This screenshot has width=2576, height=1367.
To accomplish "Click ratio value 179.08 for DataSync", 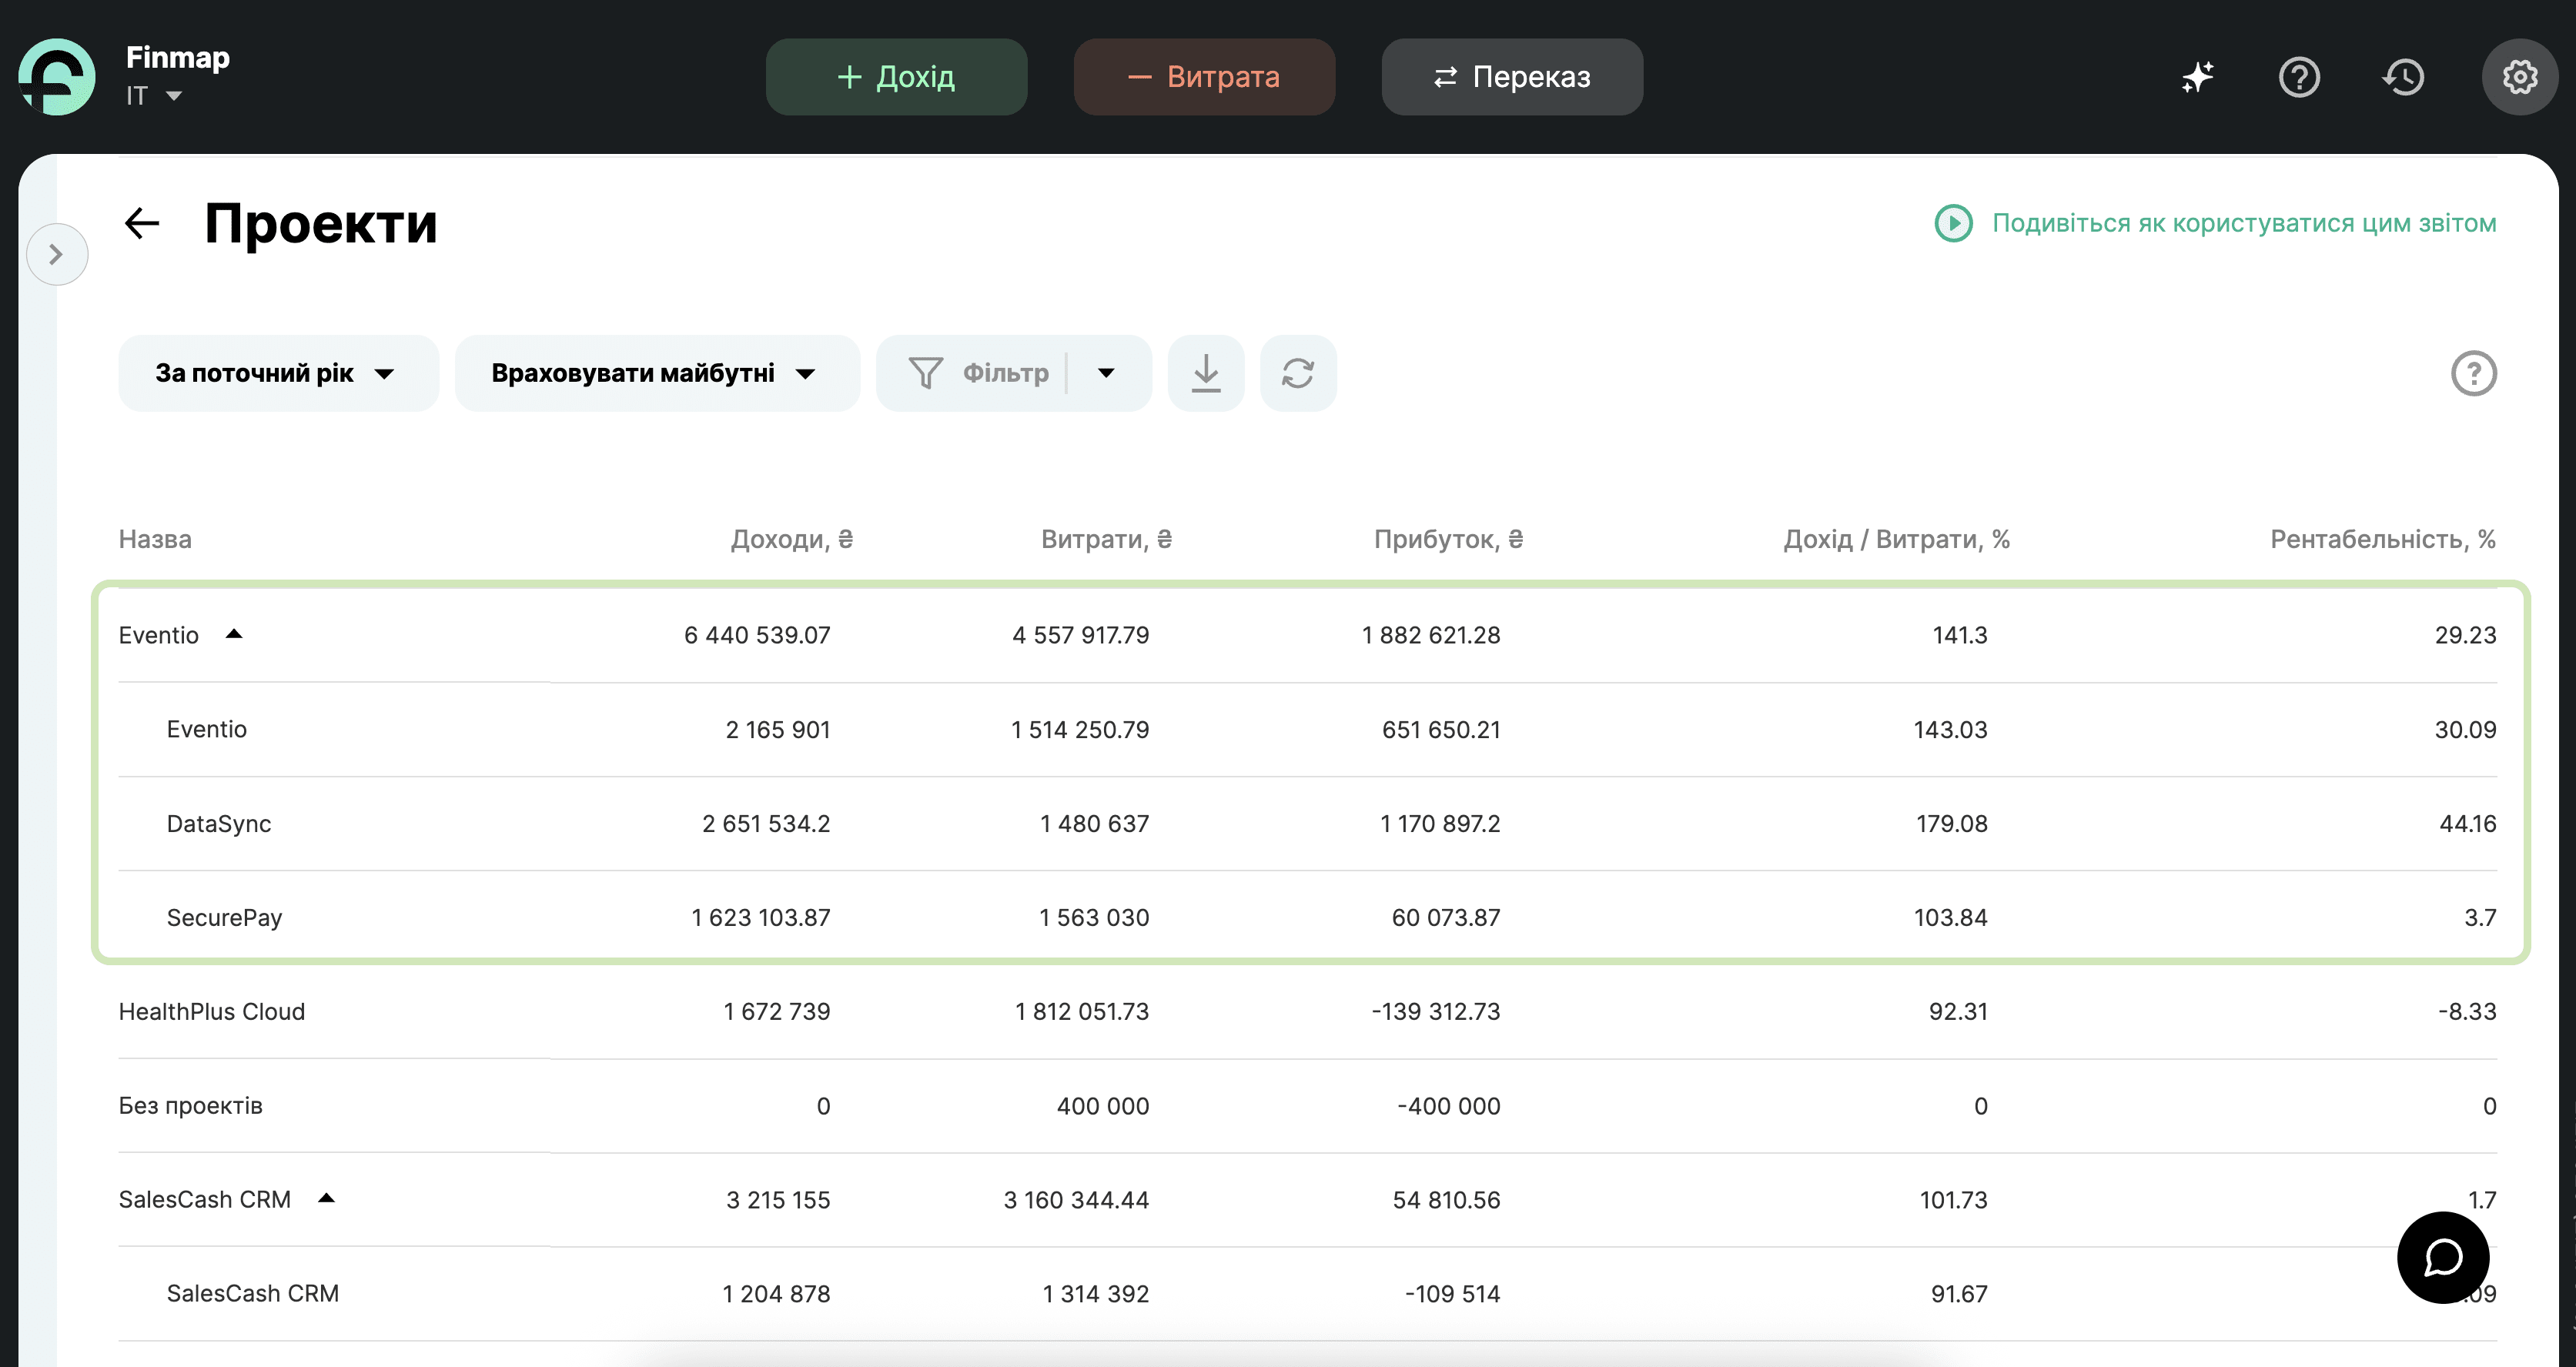I will point(1951,823).
